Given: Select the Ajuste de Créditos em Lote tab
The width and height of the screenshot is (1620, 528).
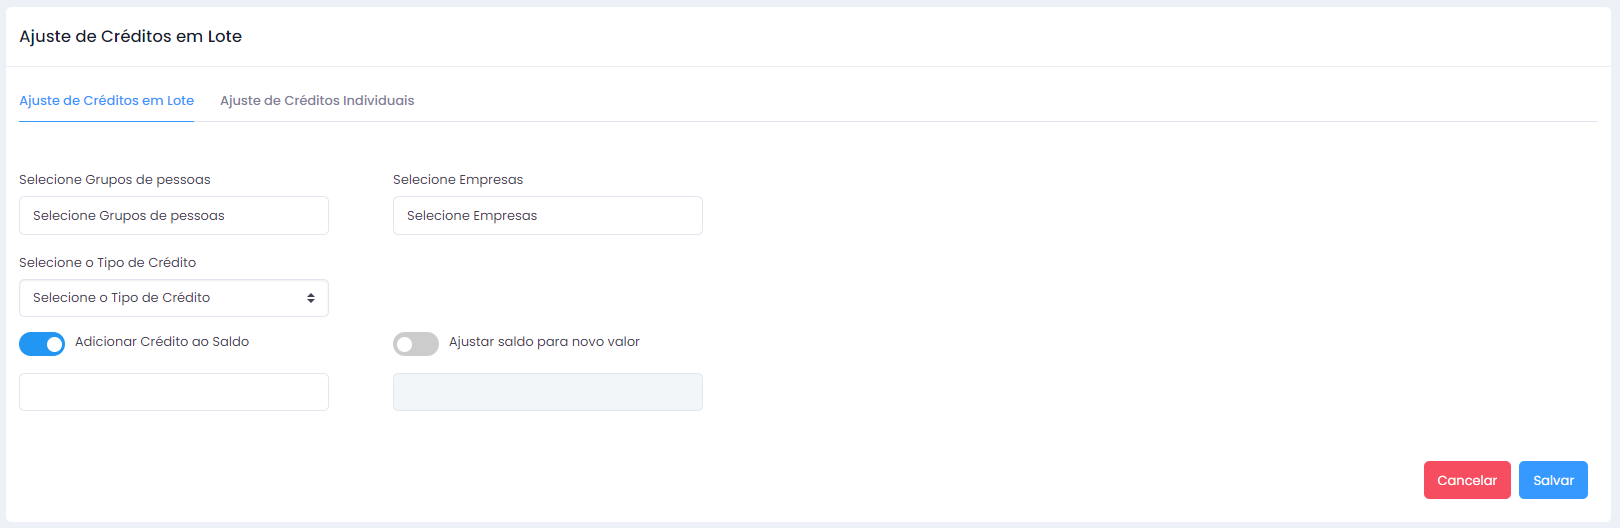Looking at the screenshot, I should point(107,101).
